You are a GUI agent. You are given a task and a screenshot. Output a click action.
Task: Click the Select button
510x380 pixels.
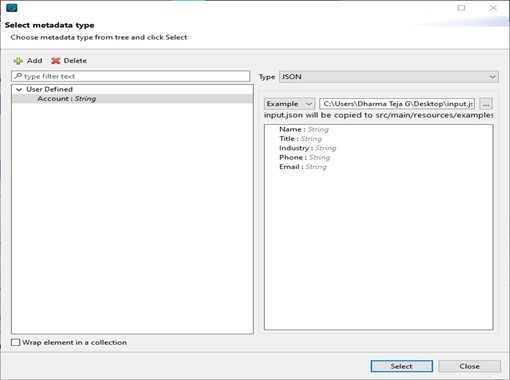[402, 366]
